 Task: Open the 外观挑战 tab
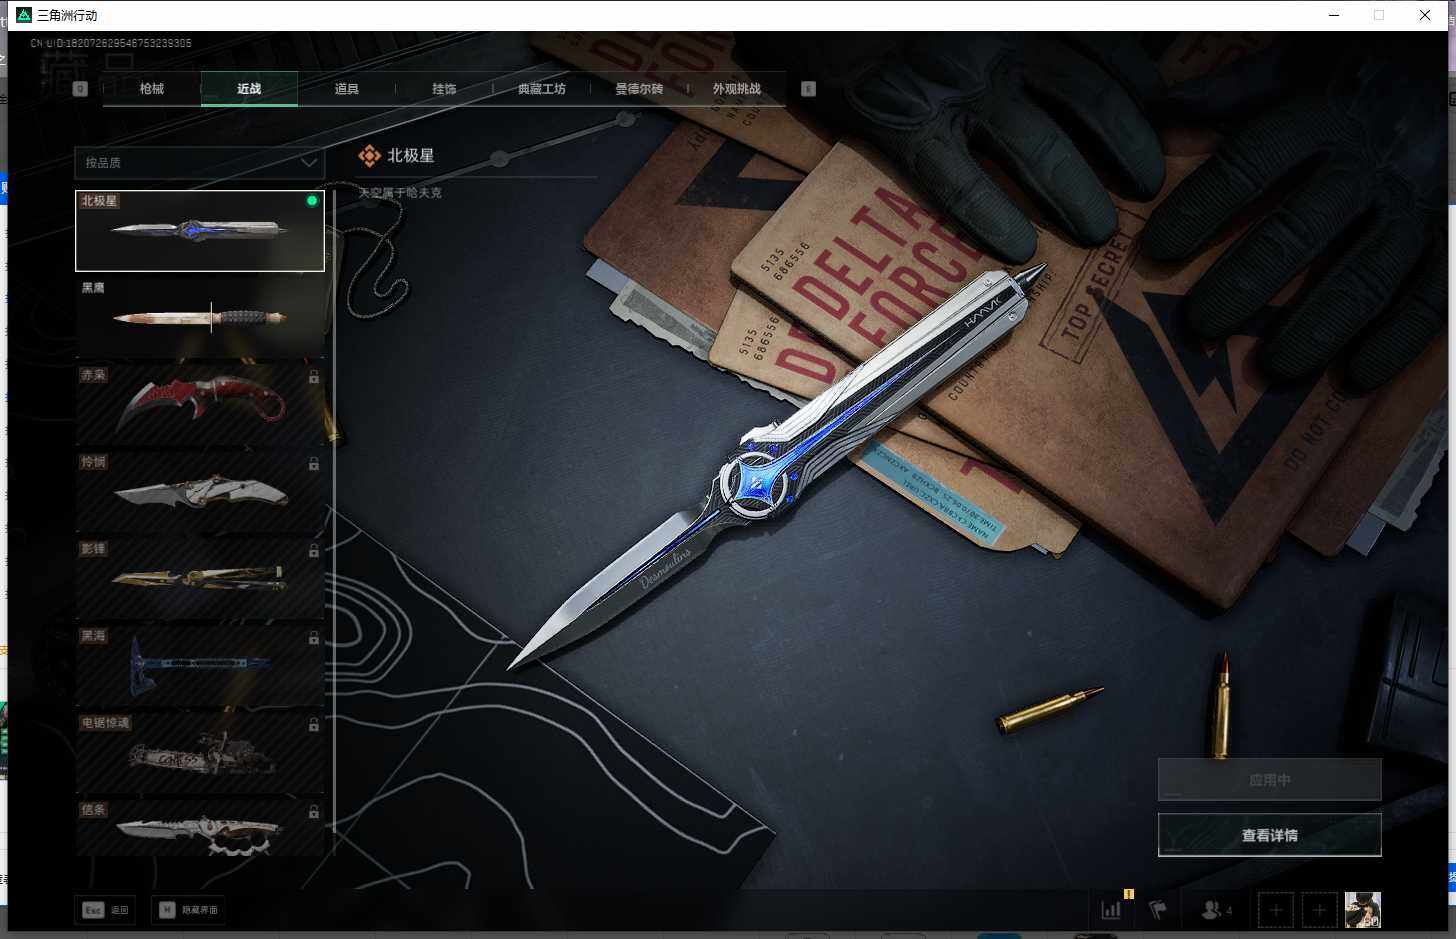[x=737, y=89]
